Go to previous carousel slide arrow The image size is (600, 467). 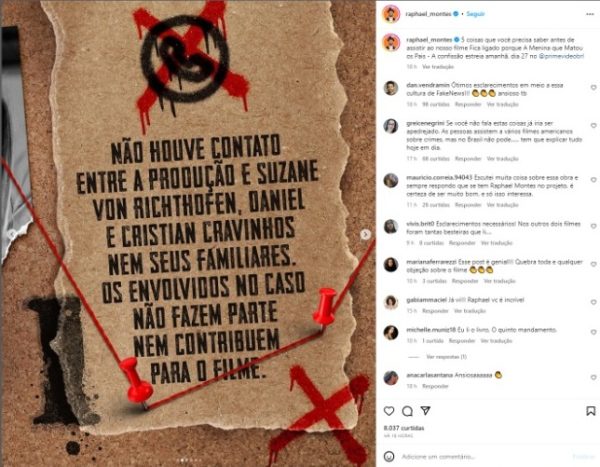[12, 234]
